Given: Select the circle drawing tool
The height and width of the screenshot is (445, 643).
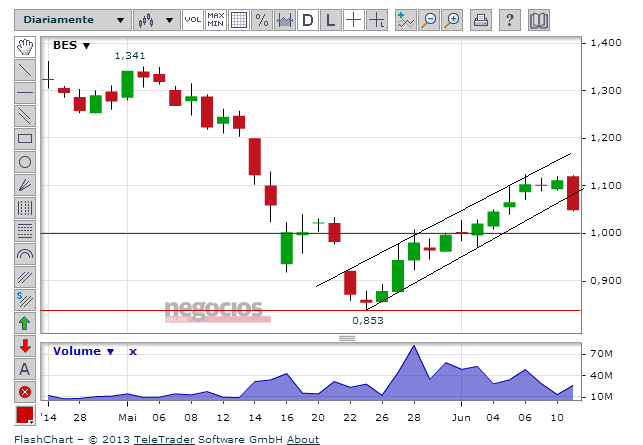Looking at the screenshot, I should click(25, 162).
